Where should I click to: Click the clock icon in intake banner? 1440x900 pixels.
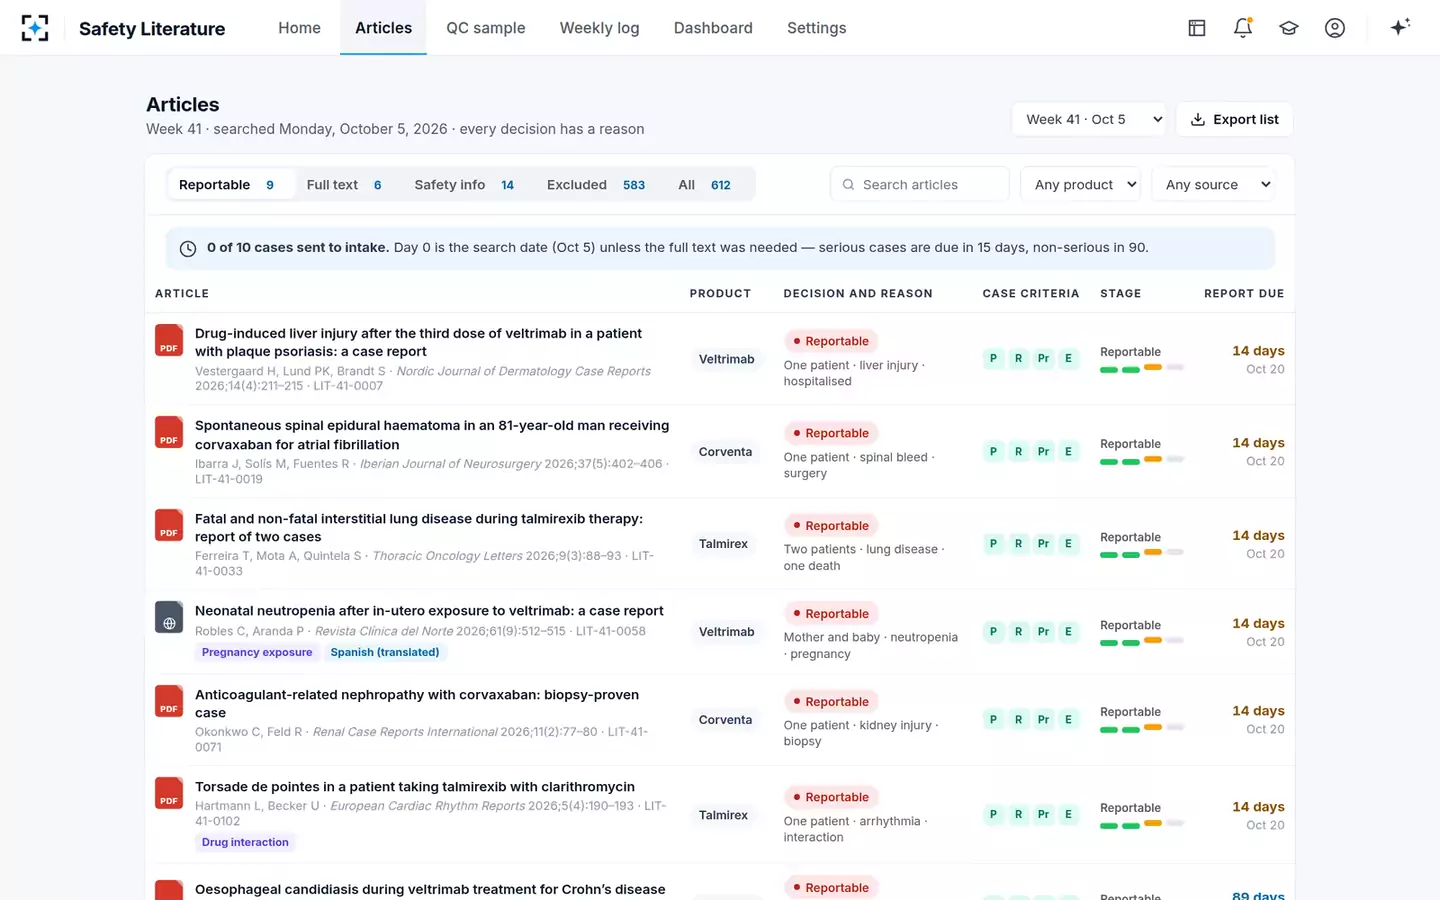tap(188, 248)
